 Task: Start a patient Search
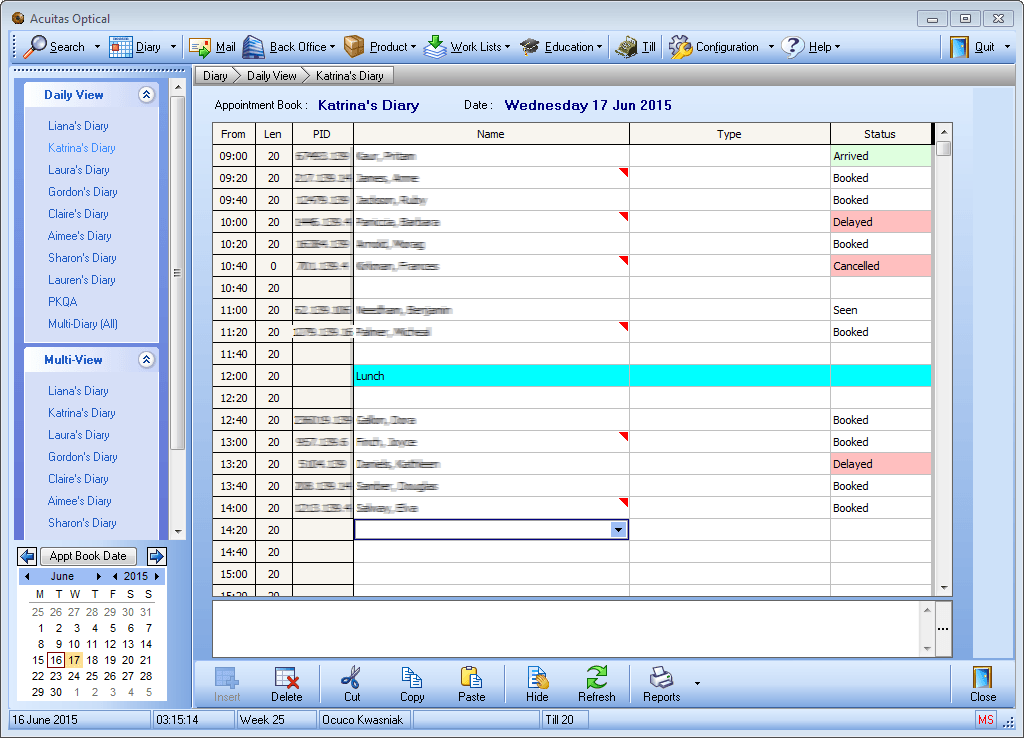click(60, 46)
